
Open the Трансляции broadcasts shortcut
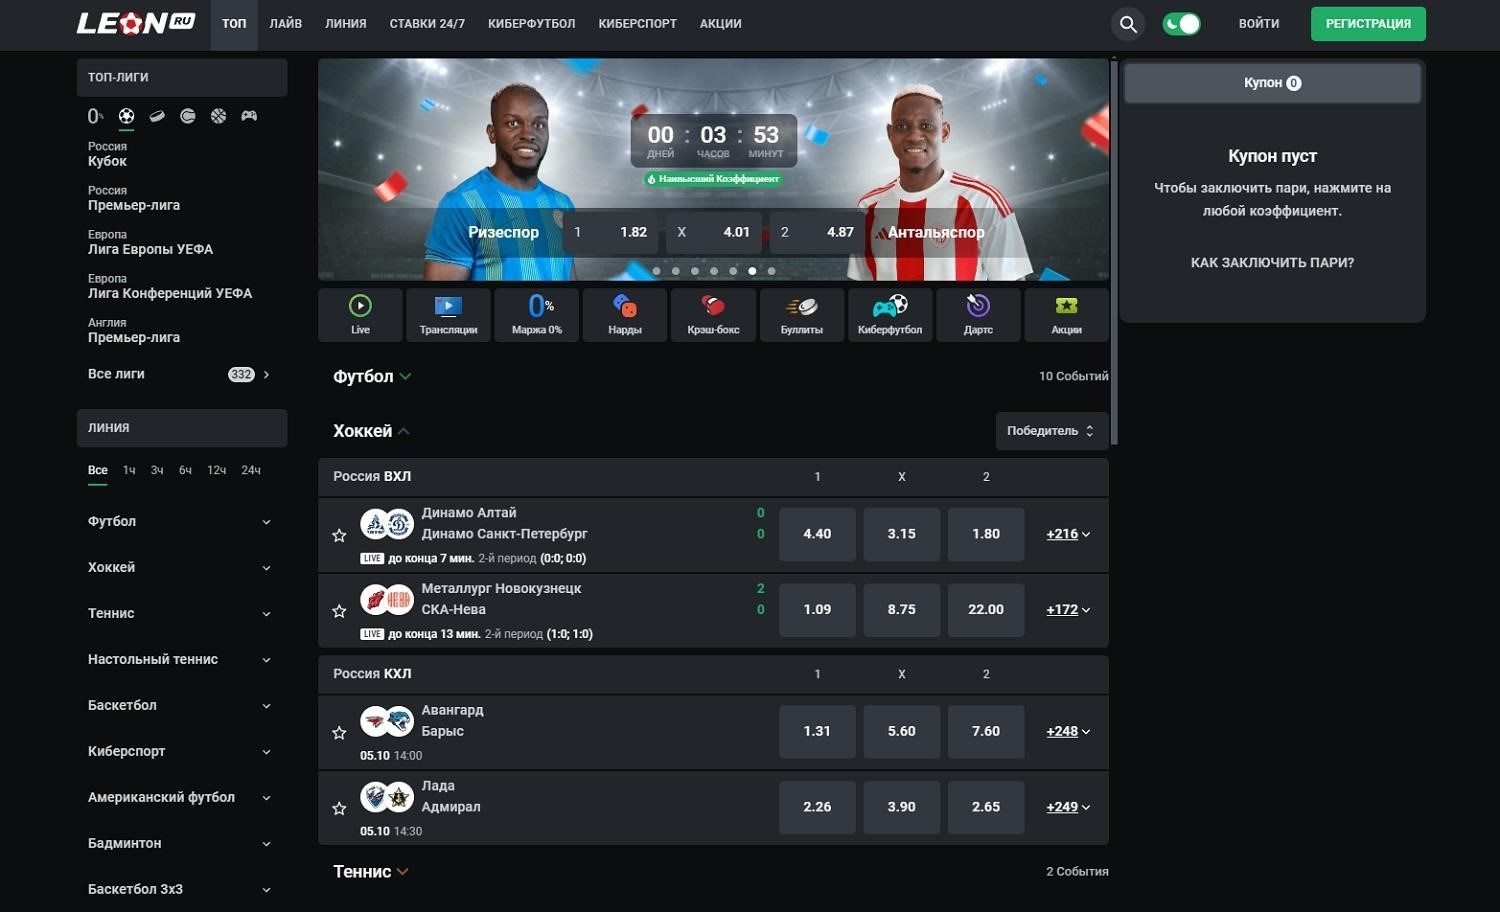[x=448, y=315]
